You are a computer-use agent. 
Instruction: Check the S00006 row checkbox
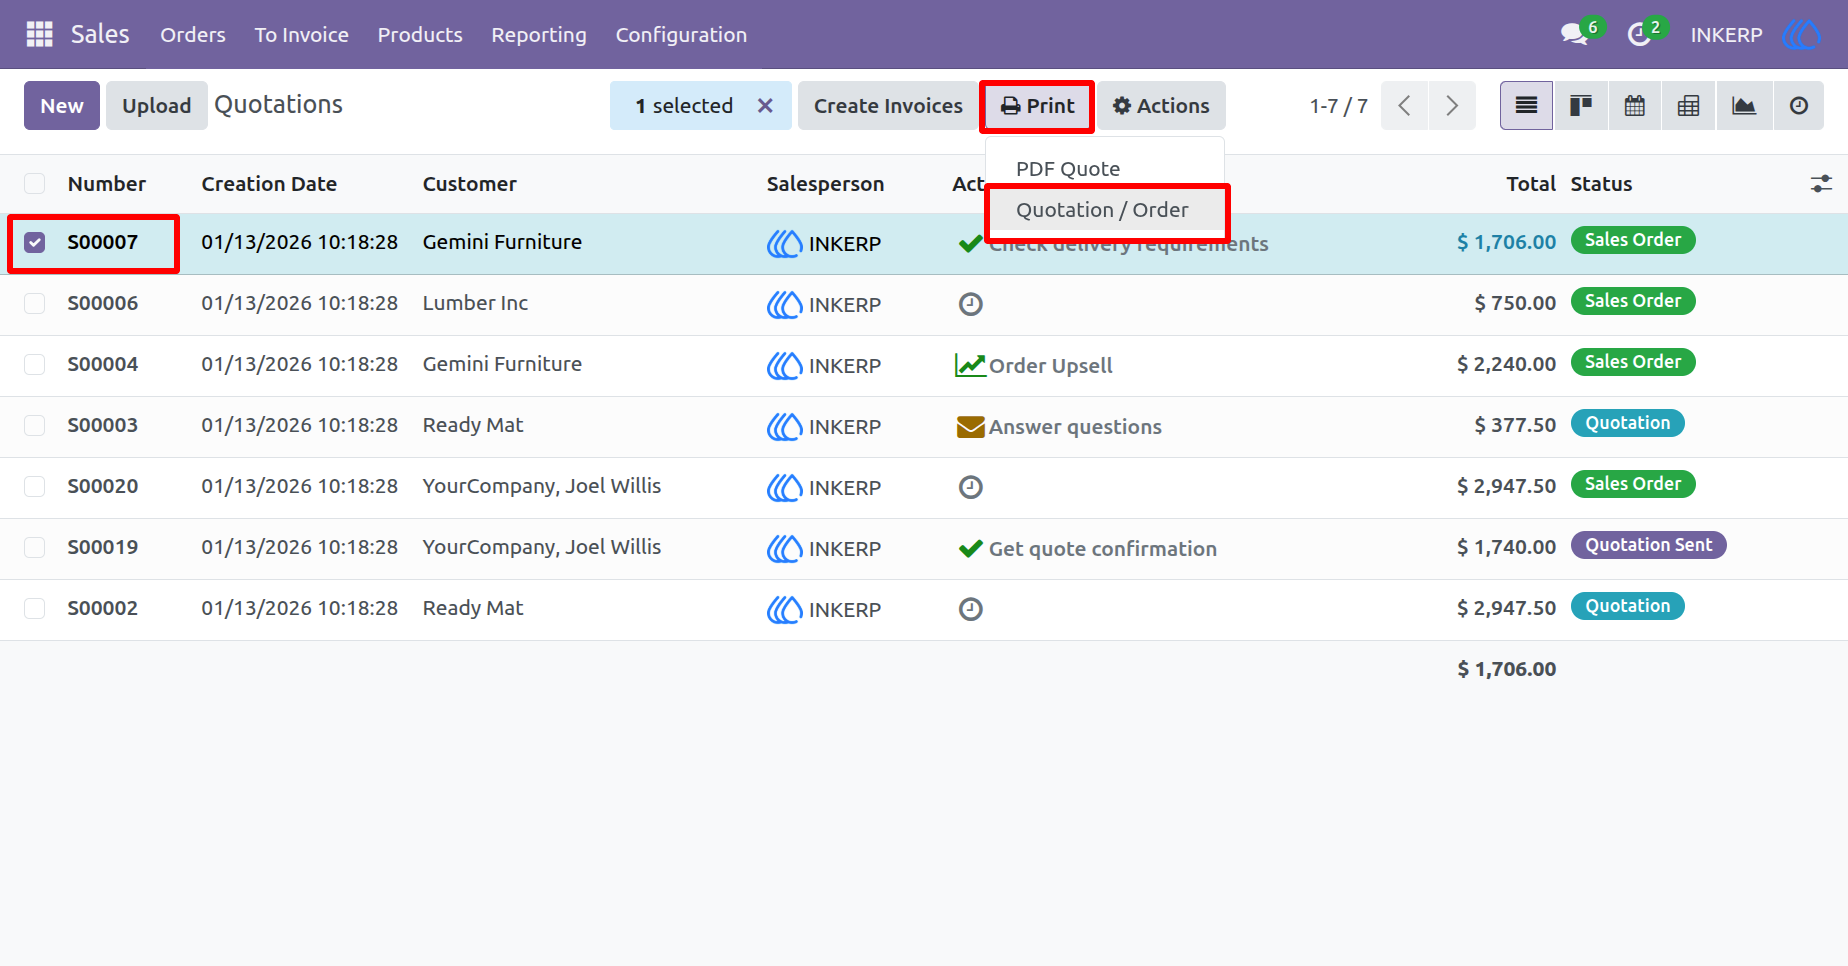[x=35, y=303]
